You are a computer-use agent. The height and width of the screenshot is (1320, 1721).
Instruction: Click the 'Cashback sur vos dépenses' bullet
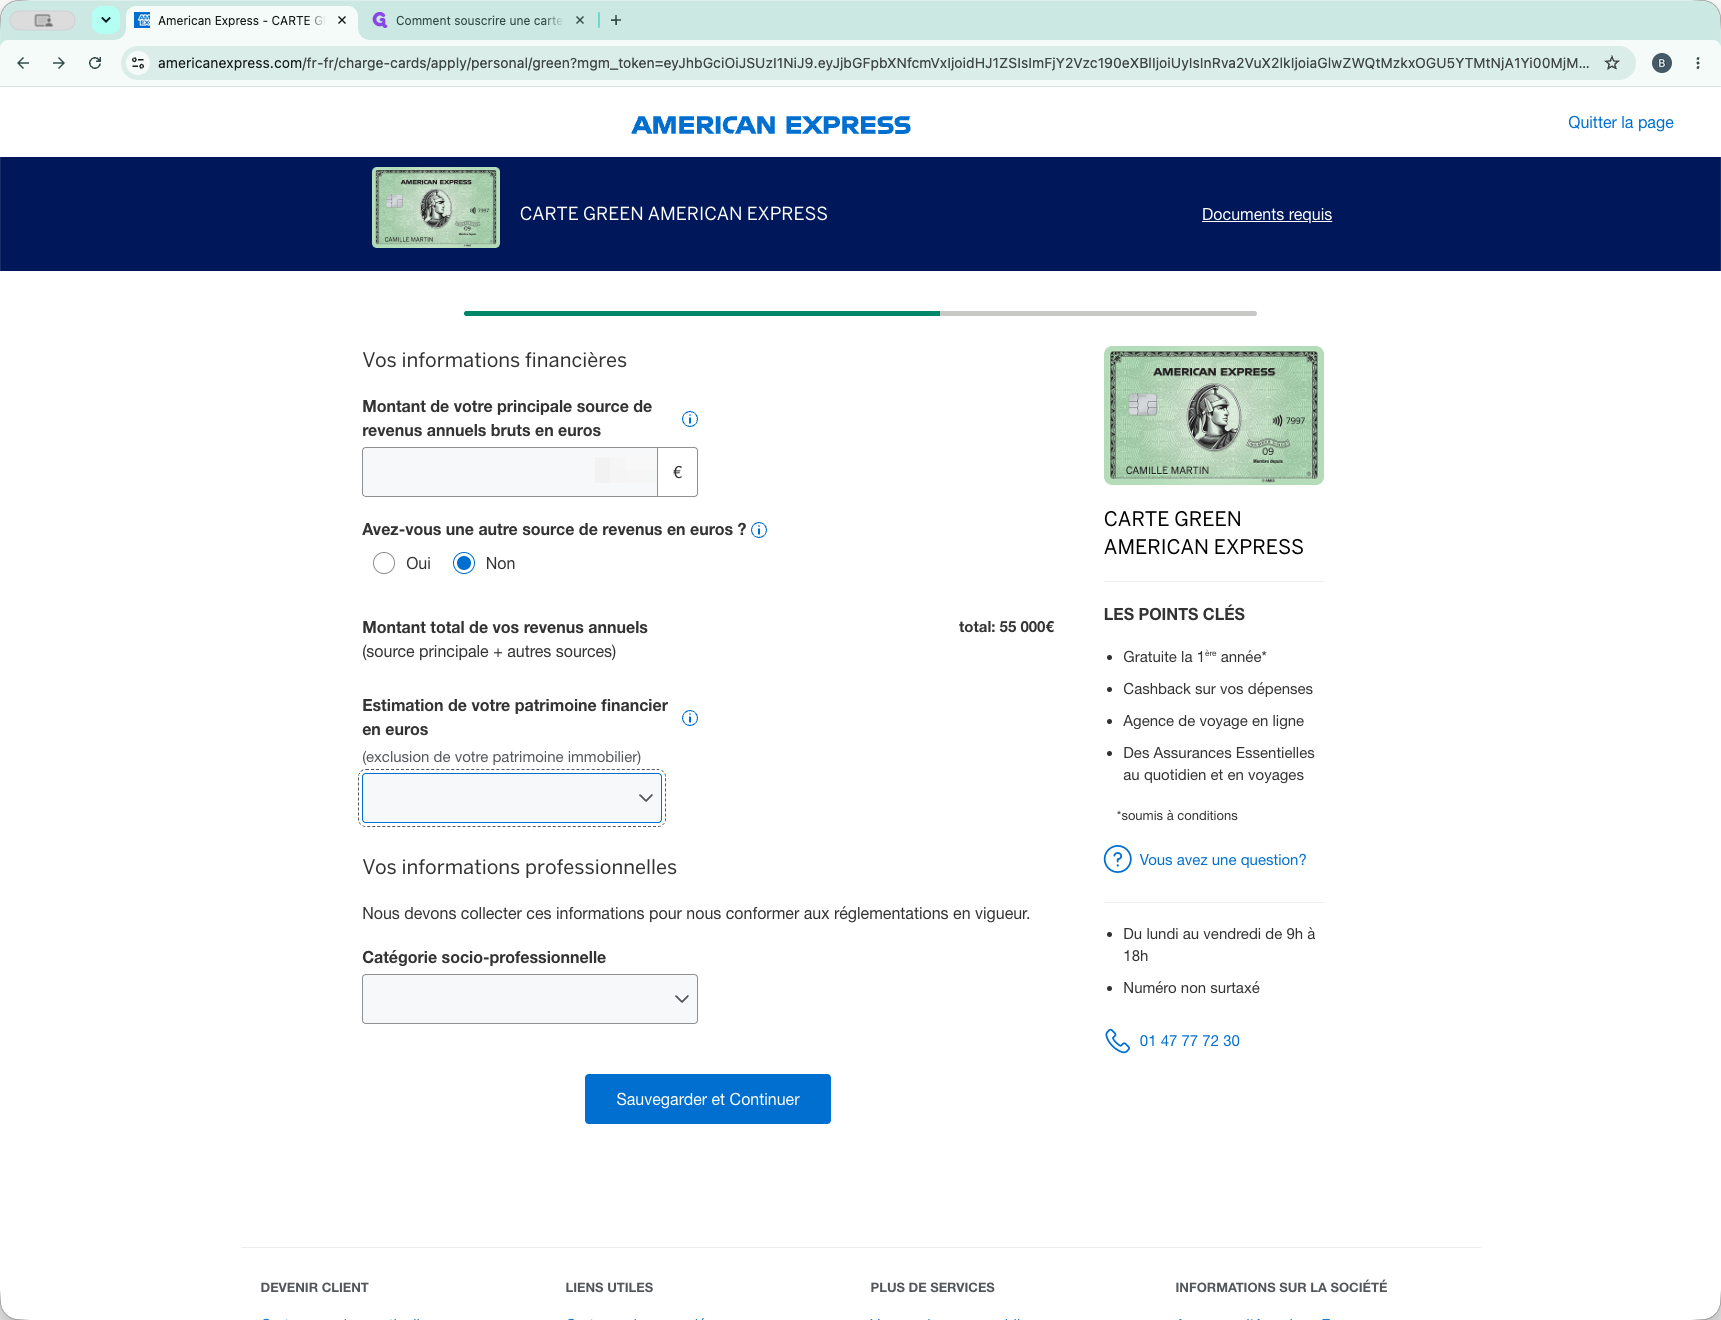pyautogui.click(x=1217, y=689)
